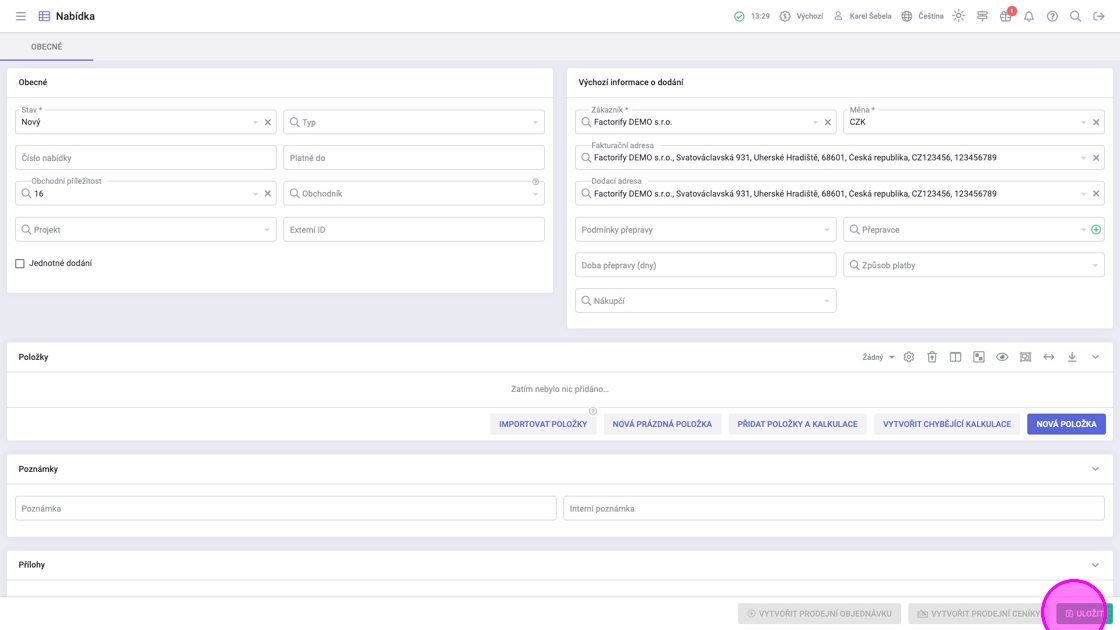
Task: Click the download icon in Položky toolbar
Action: [x=1072, y=357]
